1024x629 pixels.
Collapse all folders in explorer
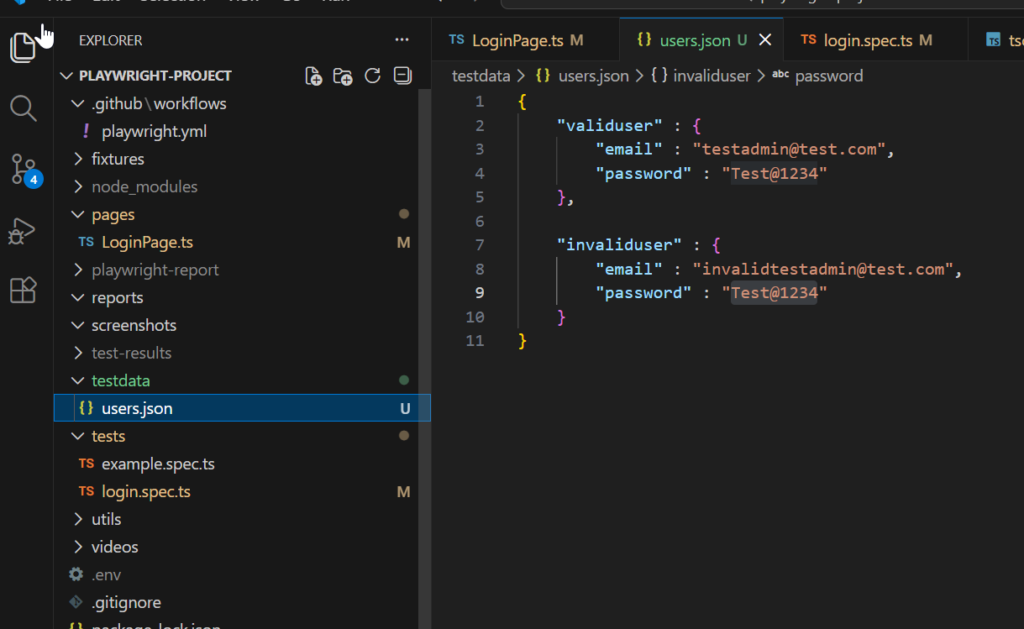[402, 76]
